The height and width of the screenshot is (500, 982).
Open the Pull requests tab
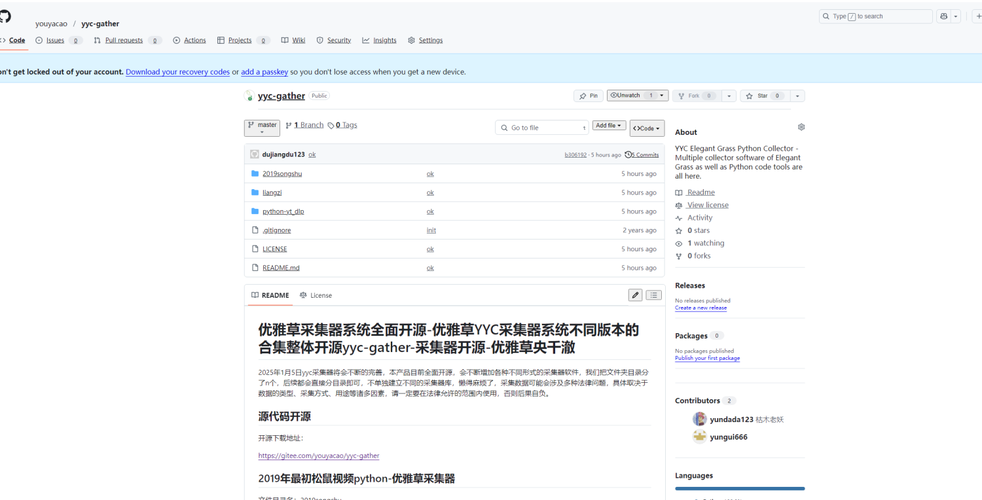(x=127, y=40)
